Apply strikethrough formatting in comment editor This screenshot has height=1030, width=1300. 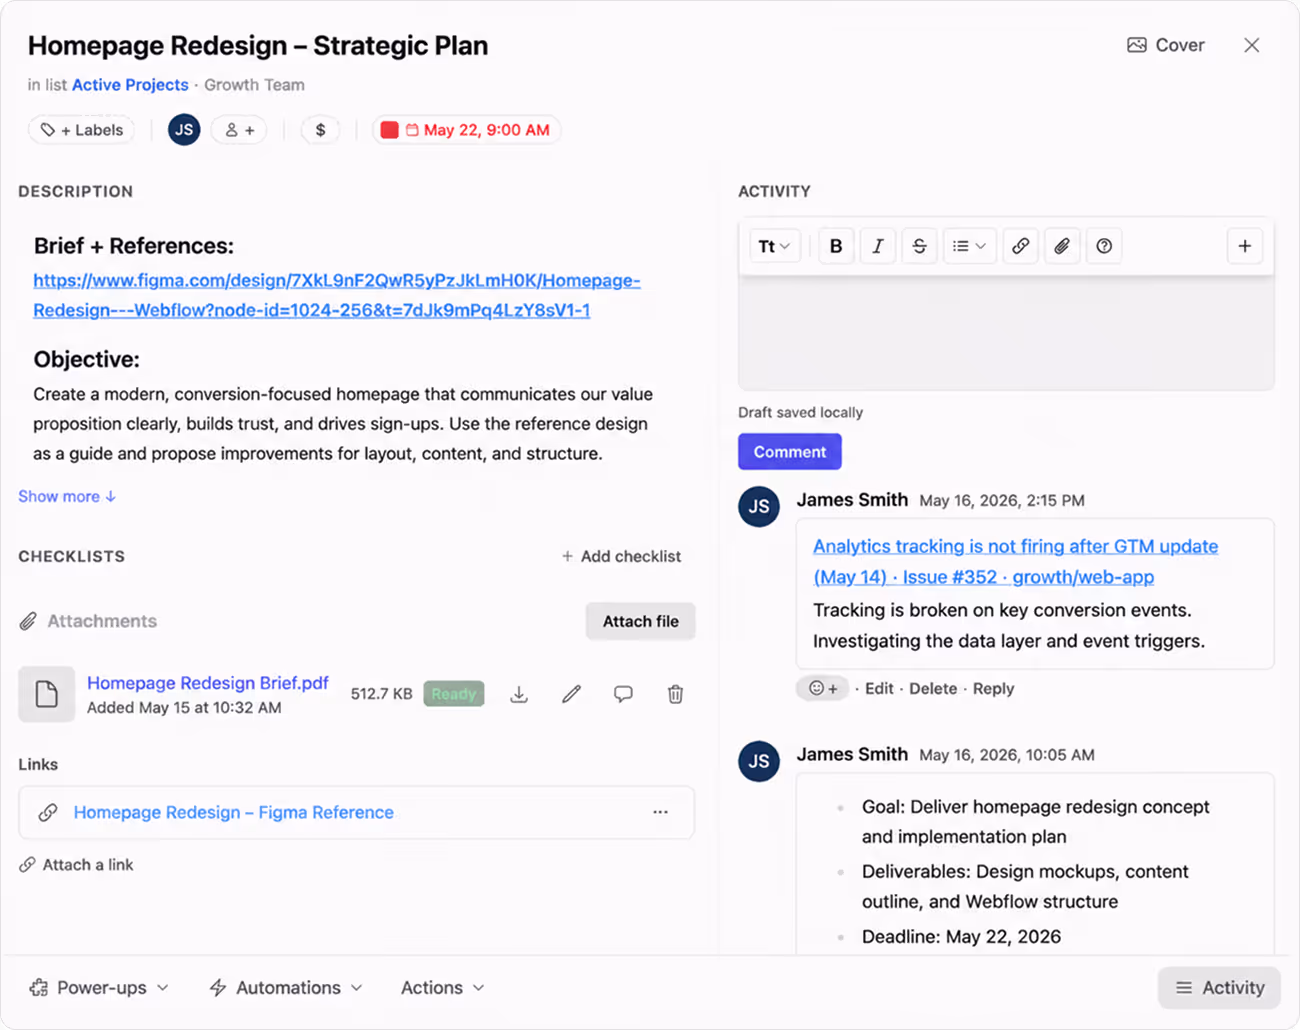[x=920, y=246]
